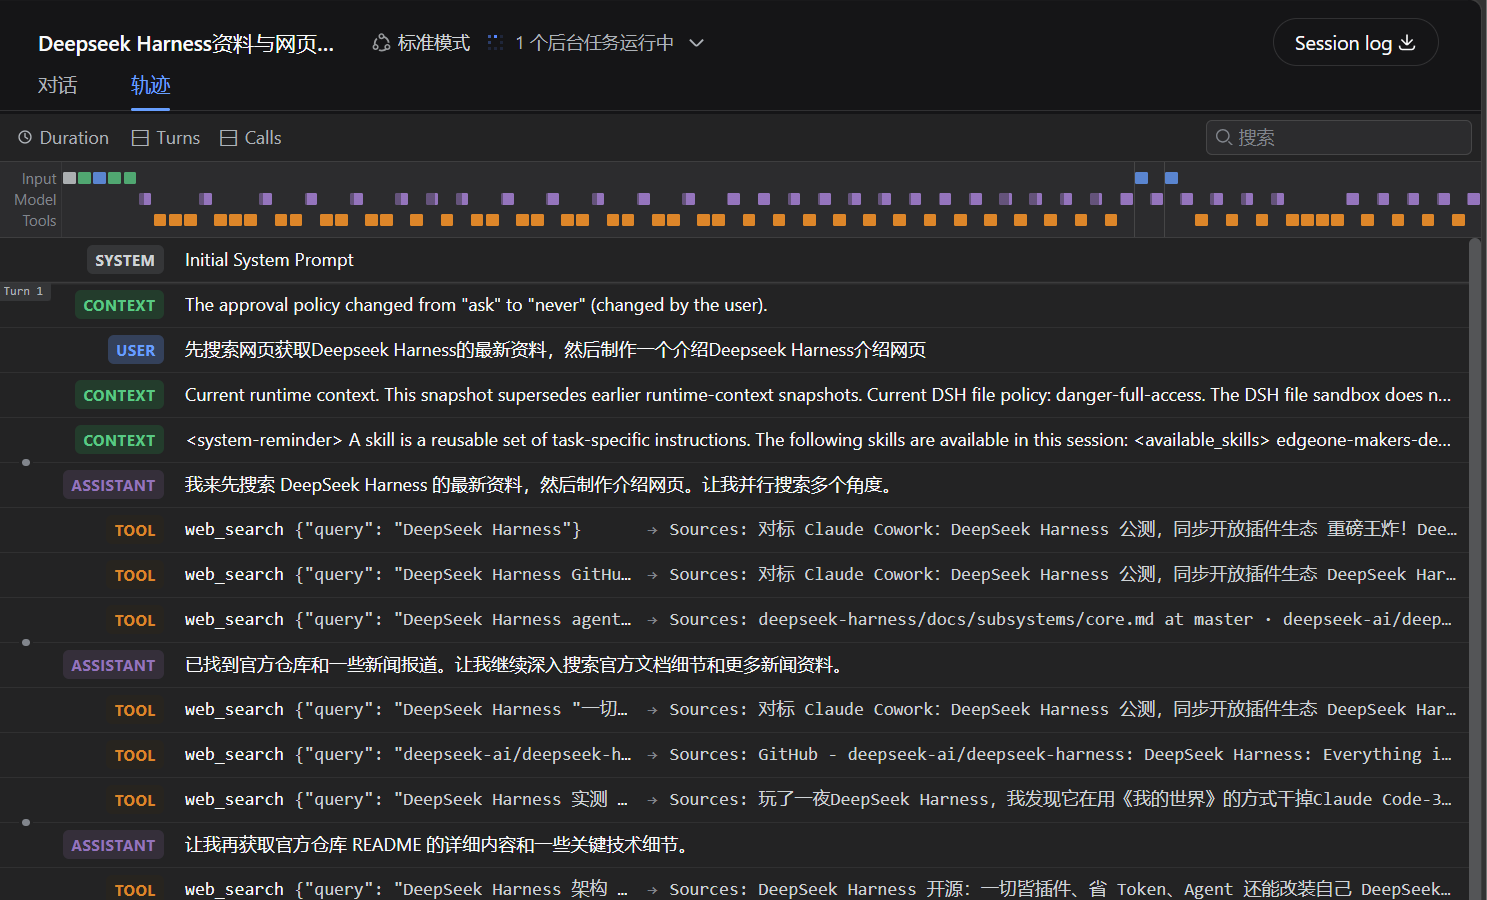Open the SYSTEM Initial System Prompt row
Screen dimensions: 1487x900
point(734,260)
